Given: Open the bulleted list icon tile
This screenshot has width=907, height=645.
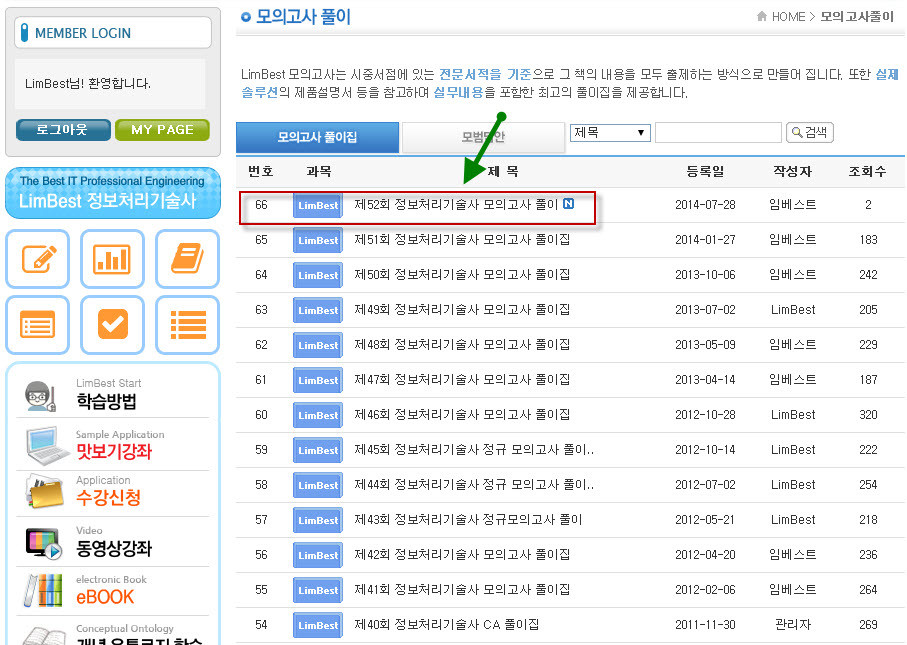Looking at the screenshot, I should pyautogui.click(x=187, y=325).
